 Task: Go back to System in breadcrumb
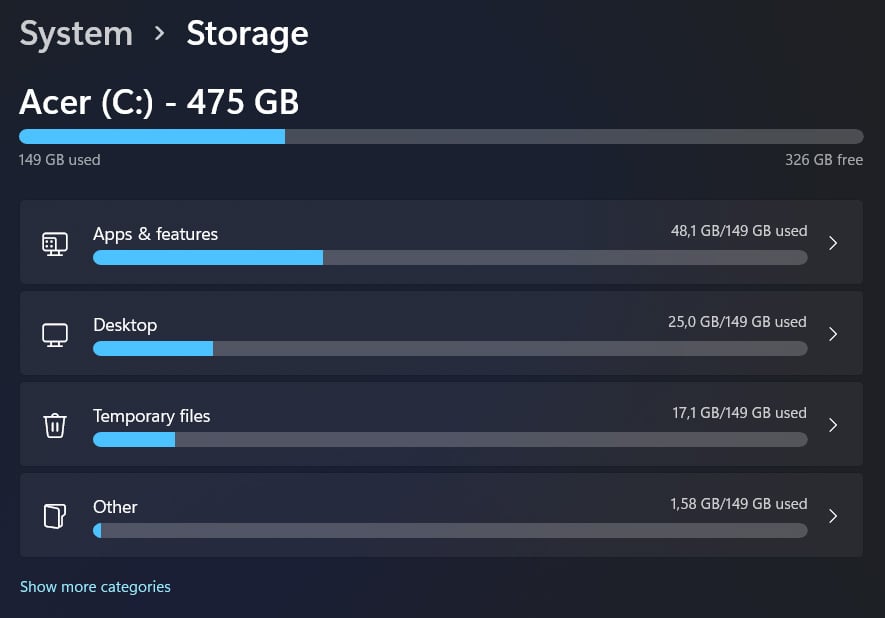76,34
